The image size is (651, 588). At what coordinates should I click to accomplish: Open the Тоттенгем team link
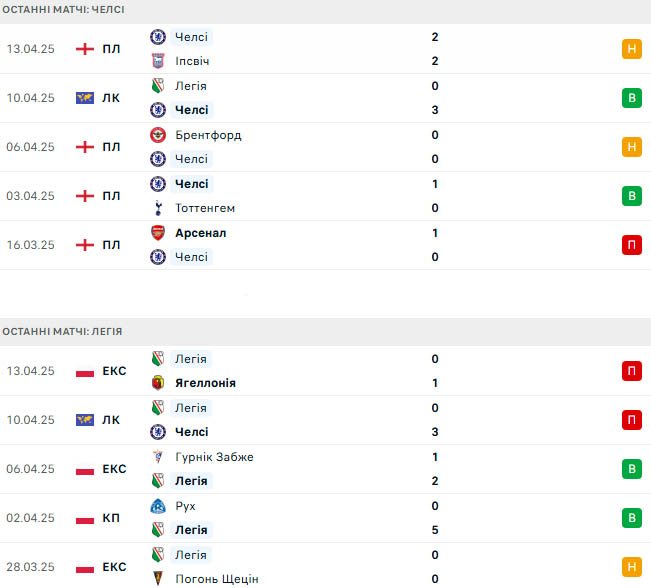point(205,208)
